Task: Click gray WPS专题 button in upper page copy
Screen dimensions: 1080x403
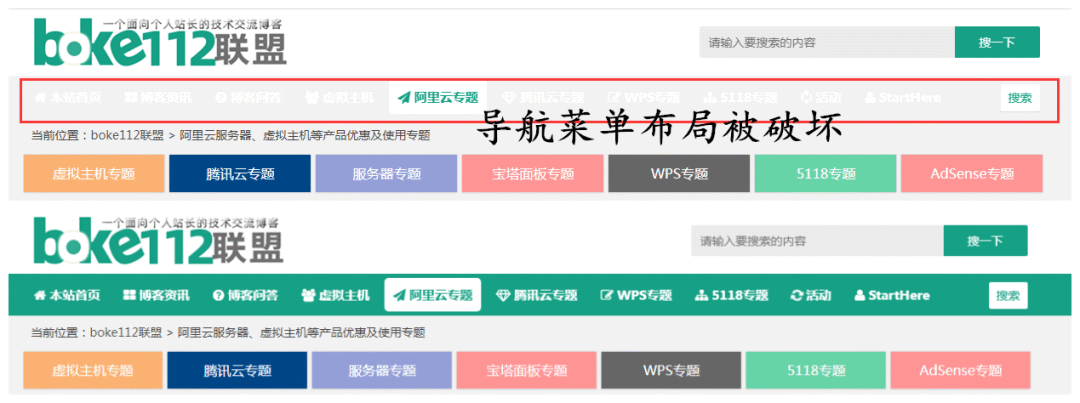Action: [679, 173]
